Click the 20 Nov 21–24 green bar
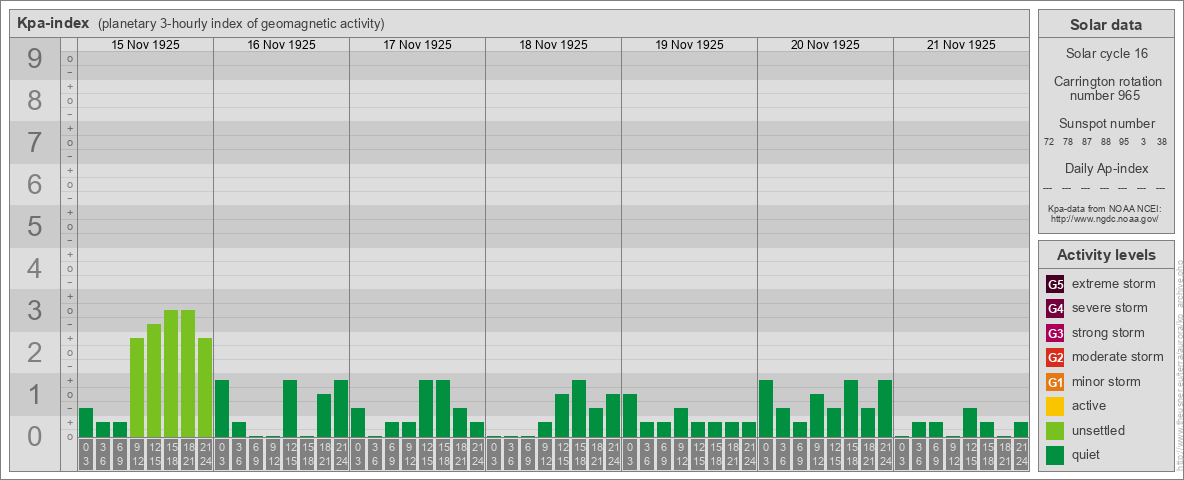Image resolution: width=1184 pixels, height=480 pixels. tap(885, 408)
